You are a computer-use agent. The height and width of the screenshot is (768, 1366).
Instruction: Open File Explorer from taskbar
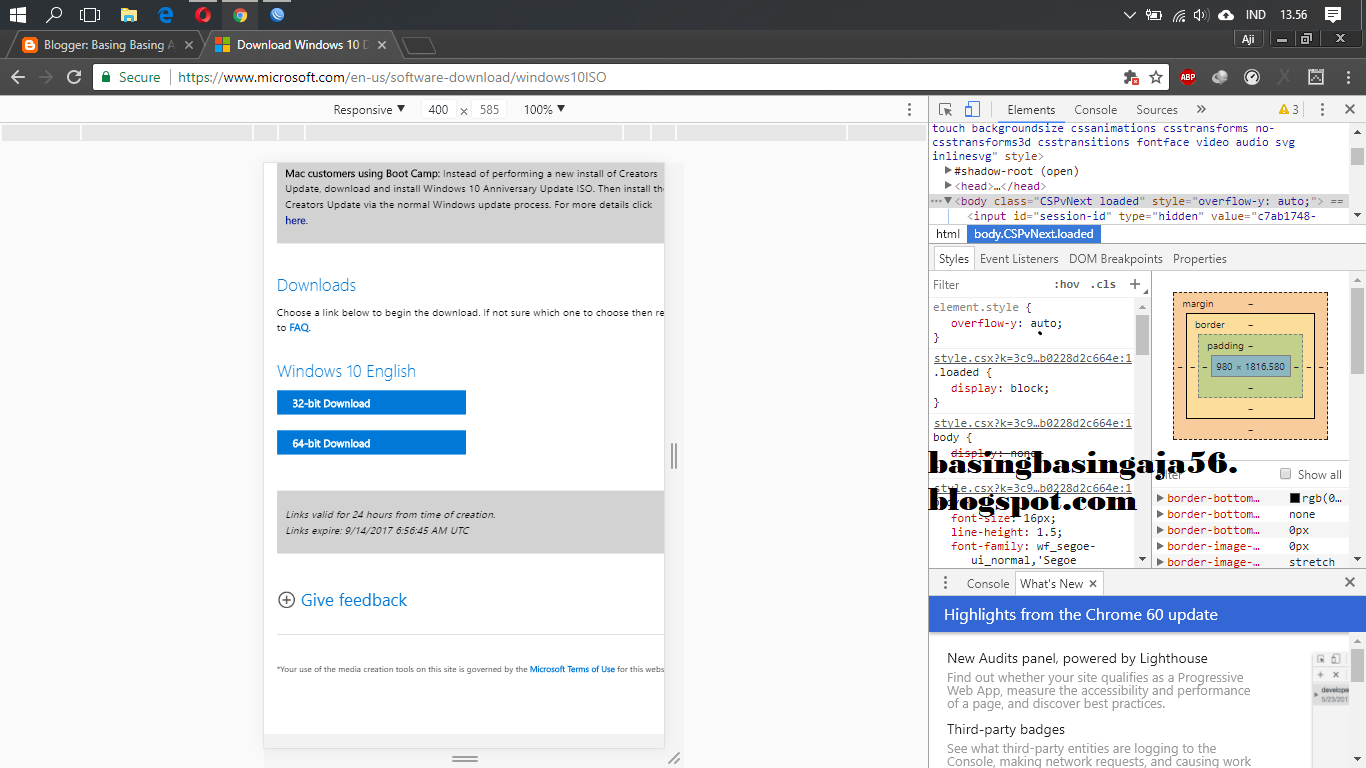(x=128, y=15)
